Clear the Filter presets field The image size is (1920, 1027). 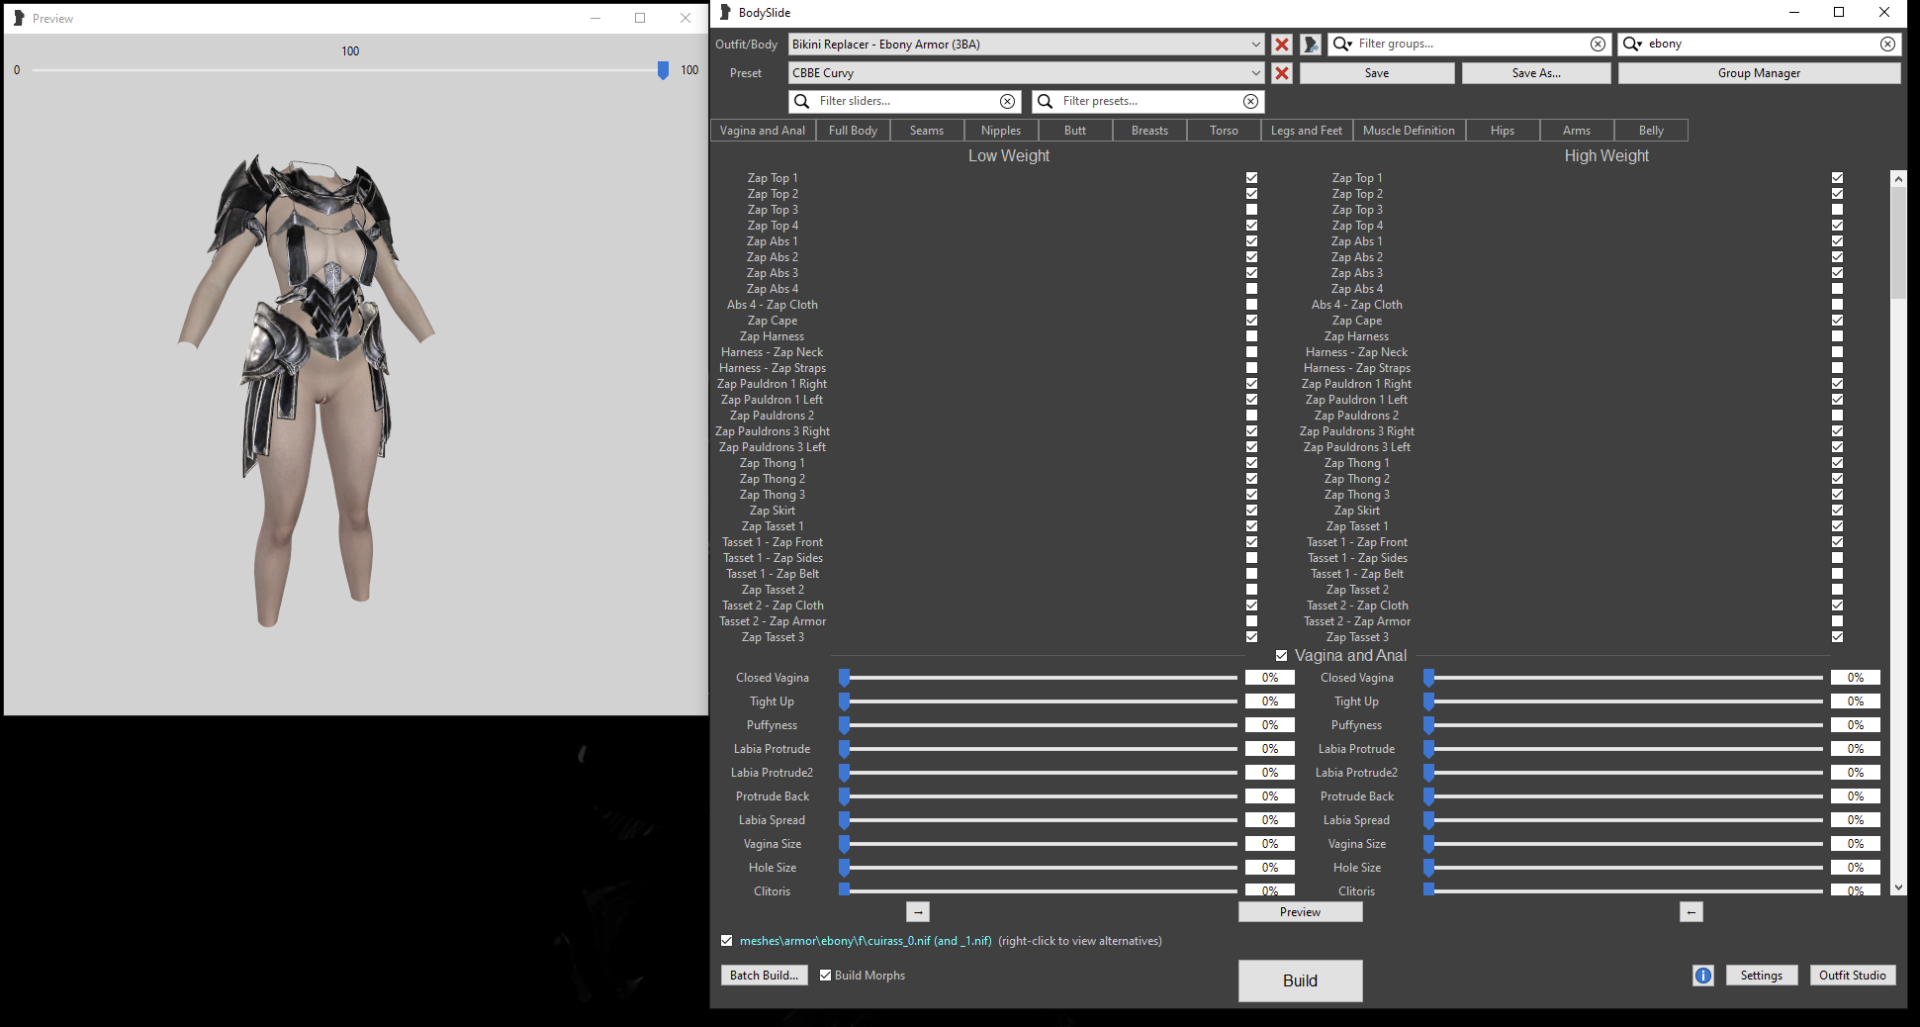point(1250,101)
